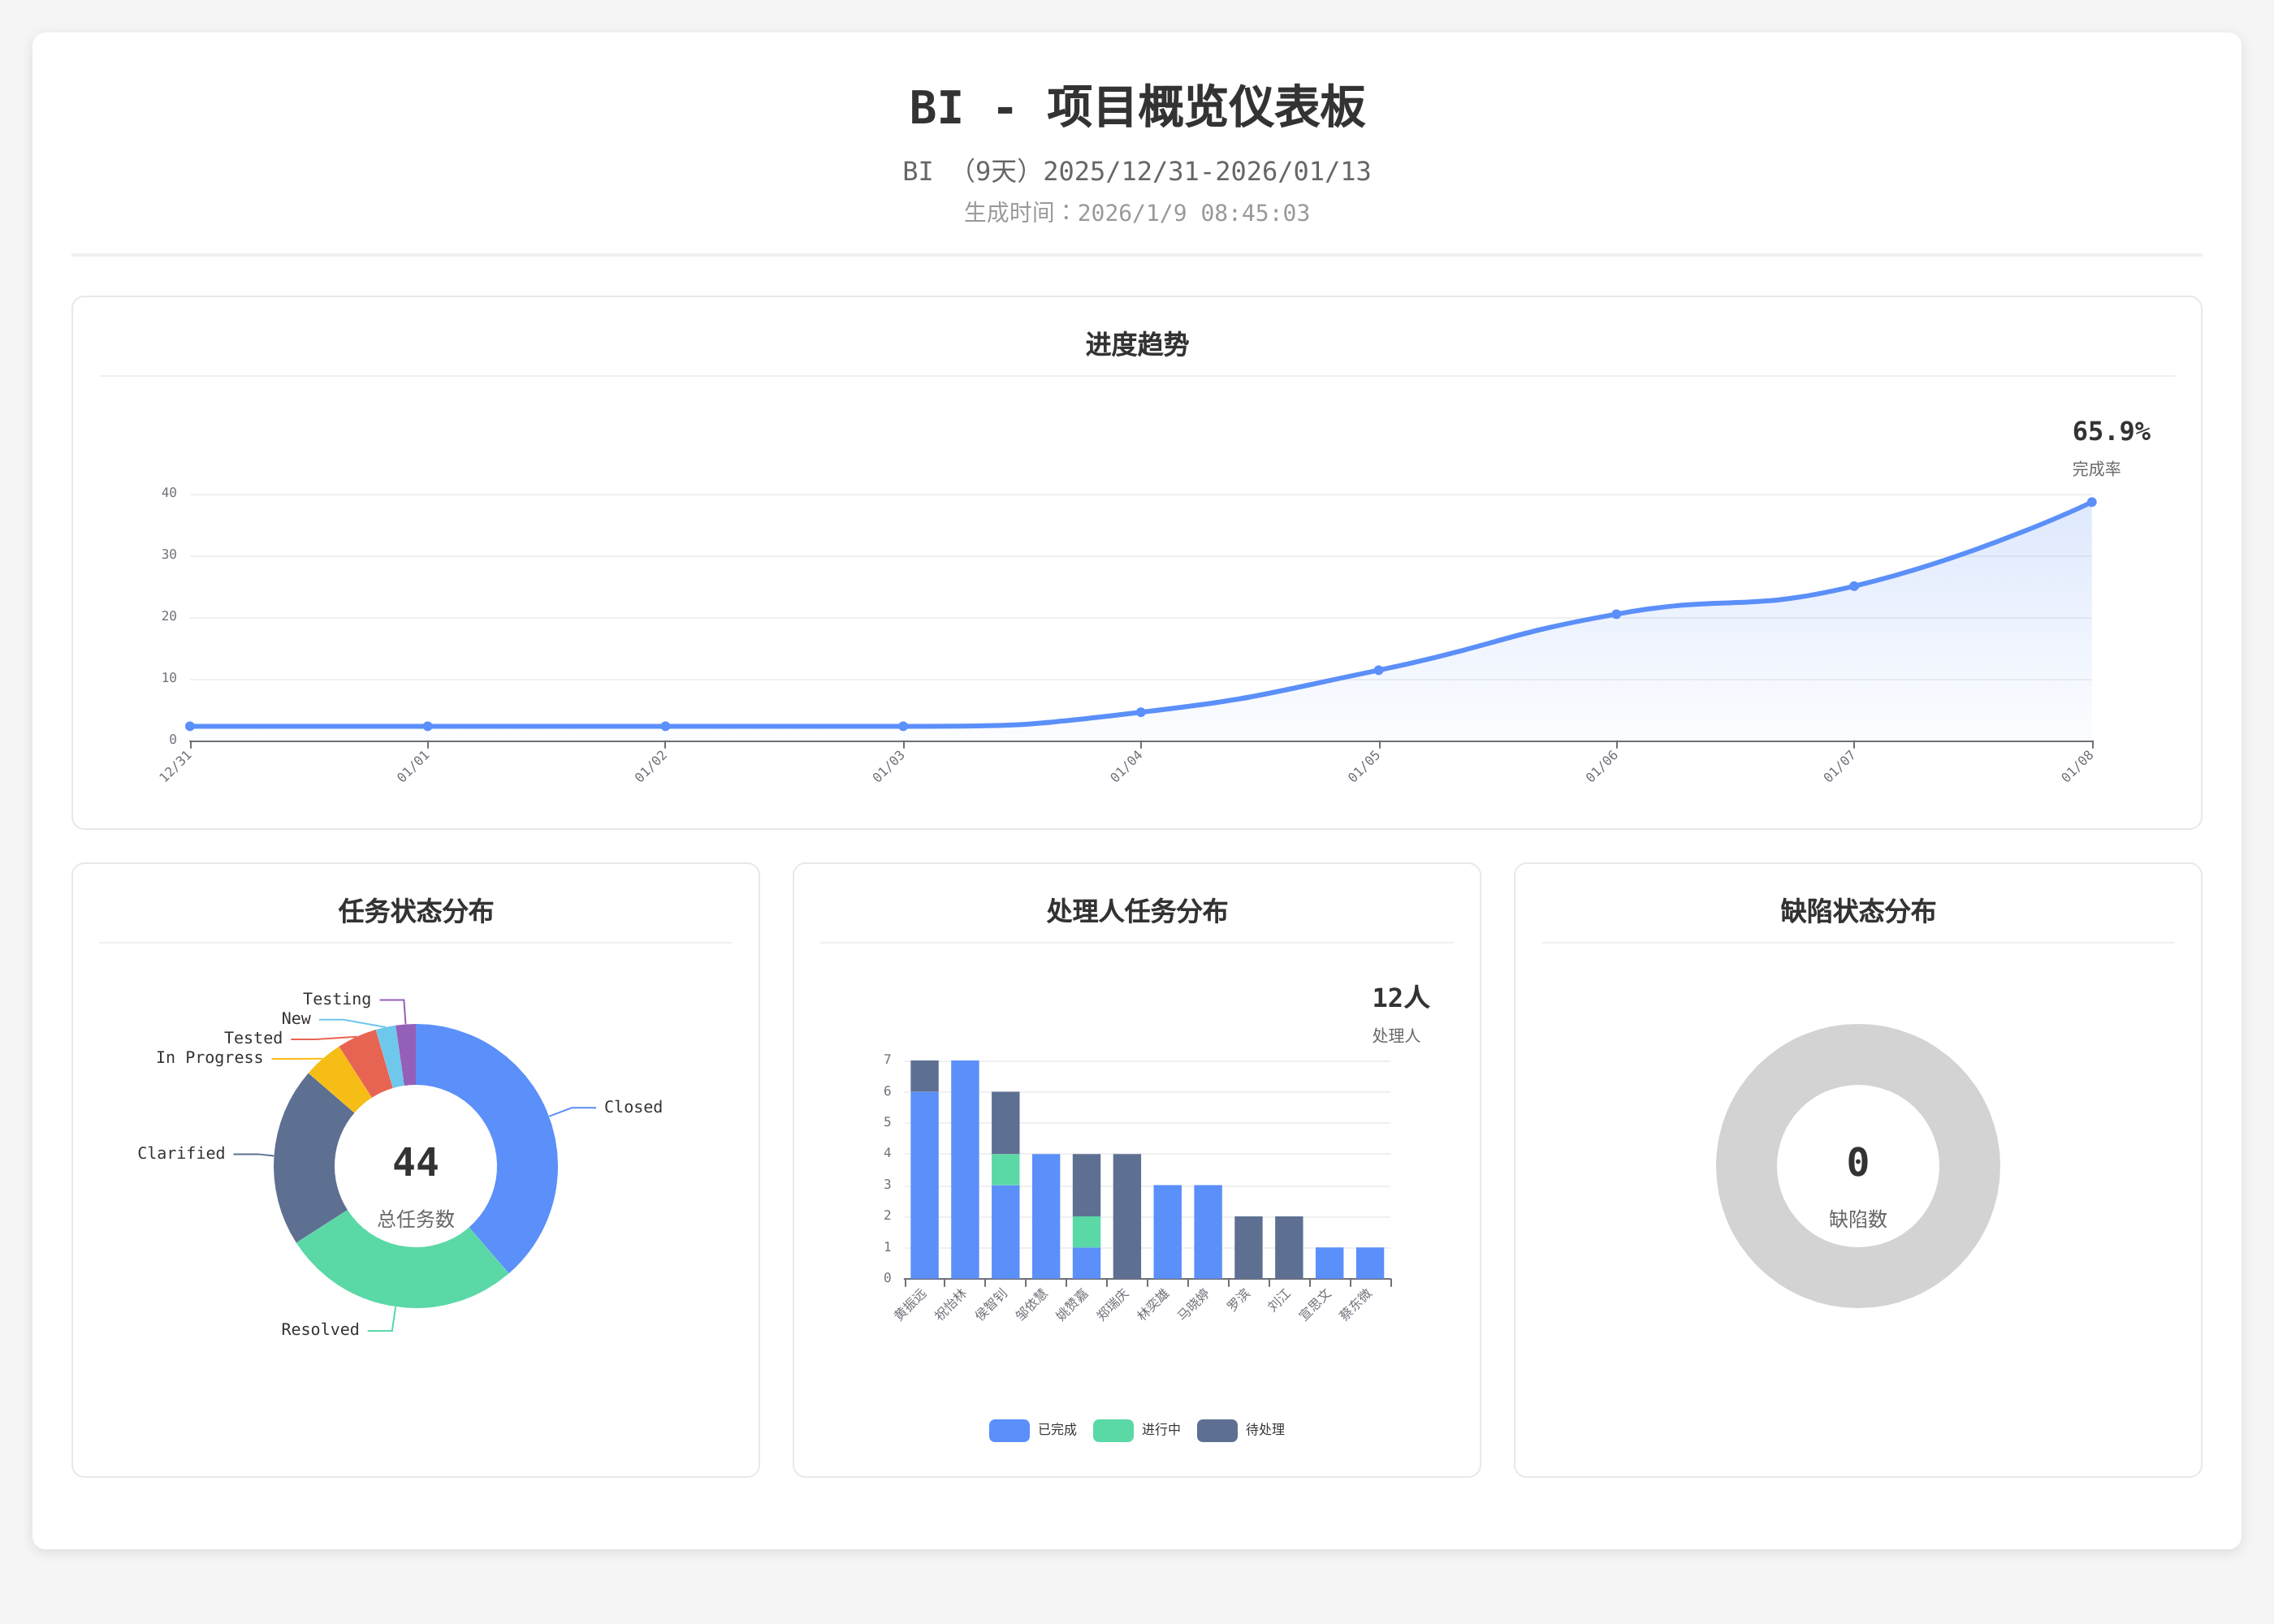Toggle the 已完成 legend item
This screenshot has height=1624, width=2274.
[x=1032, y=1430]
